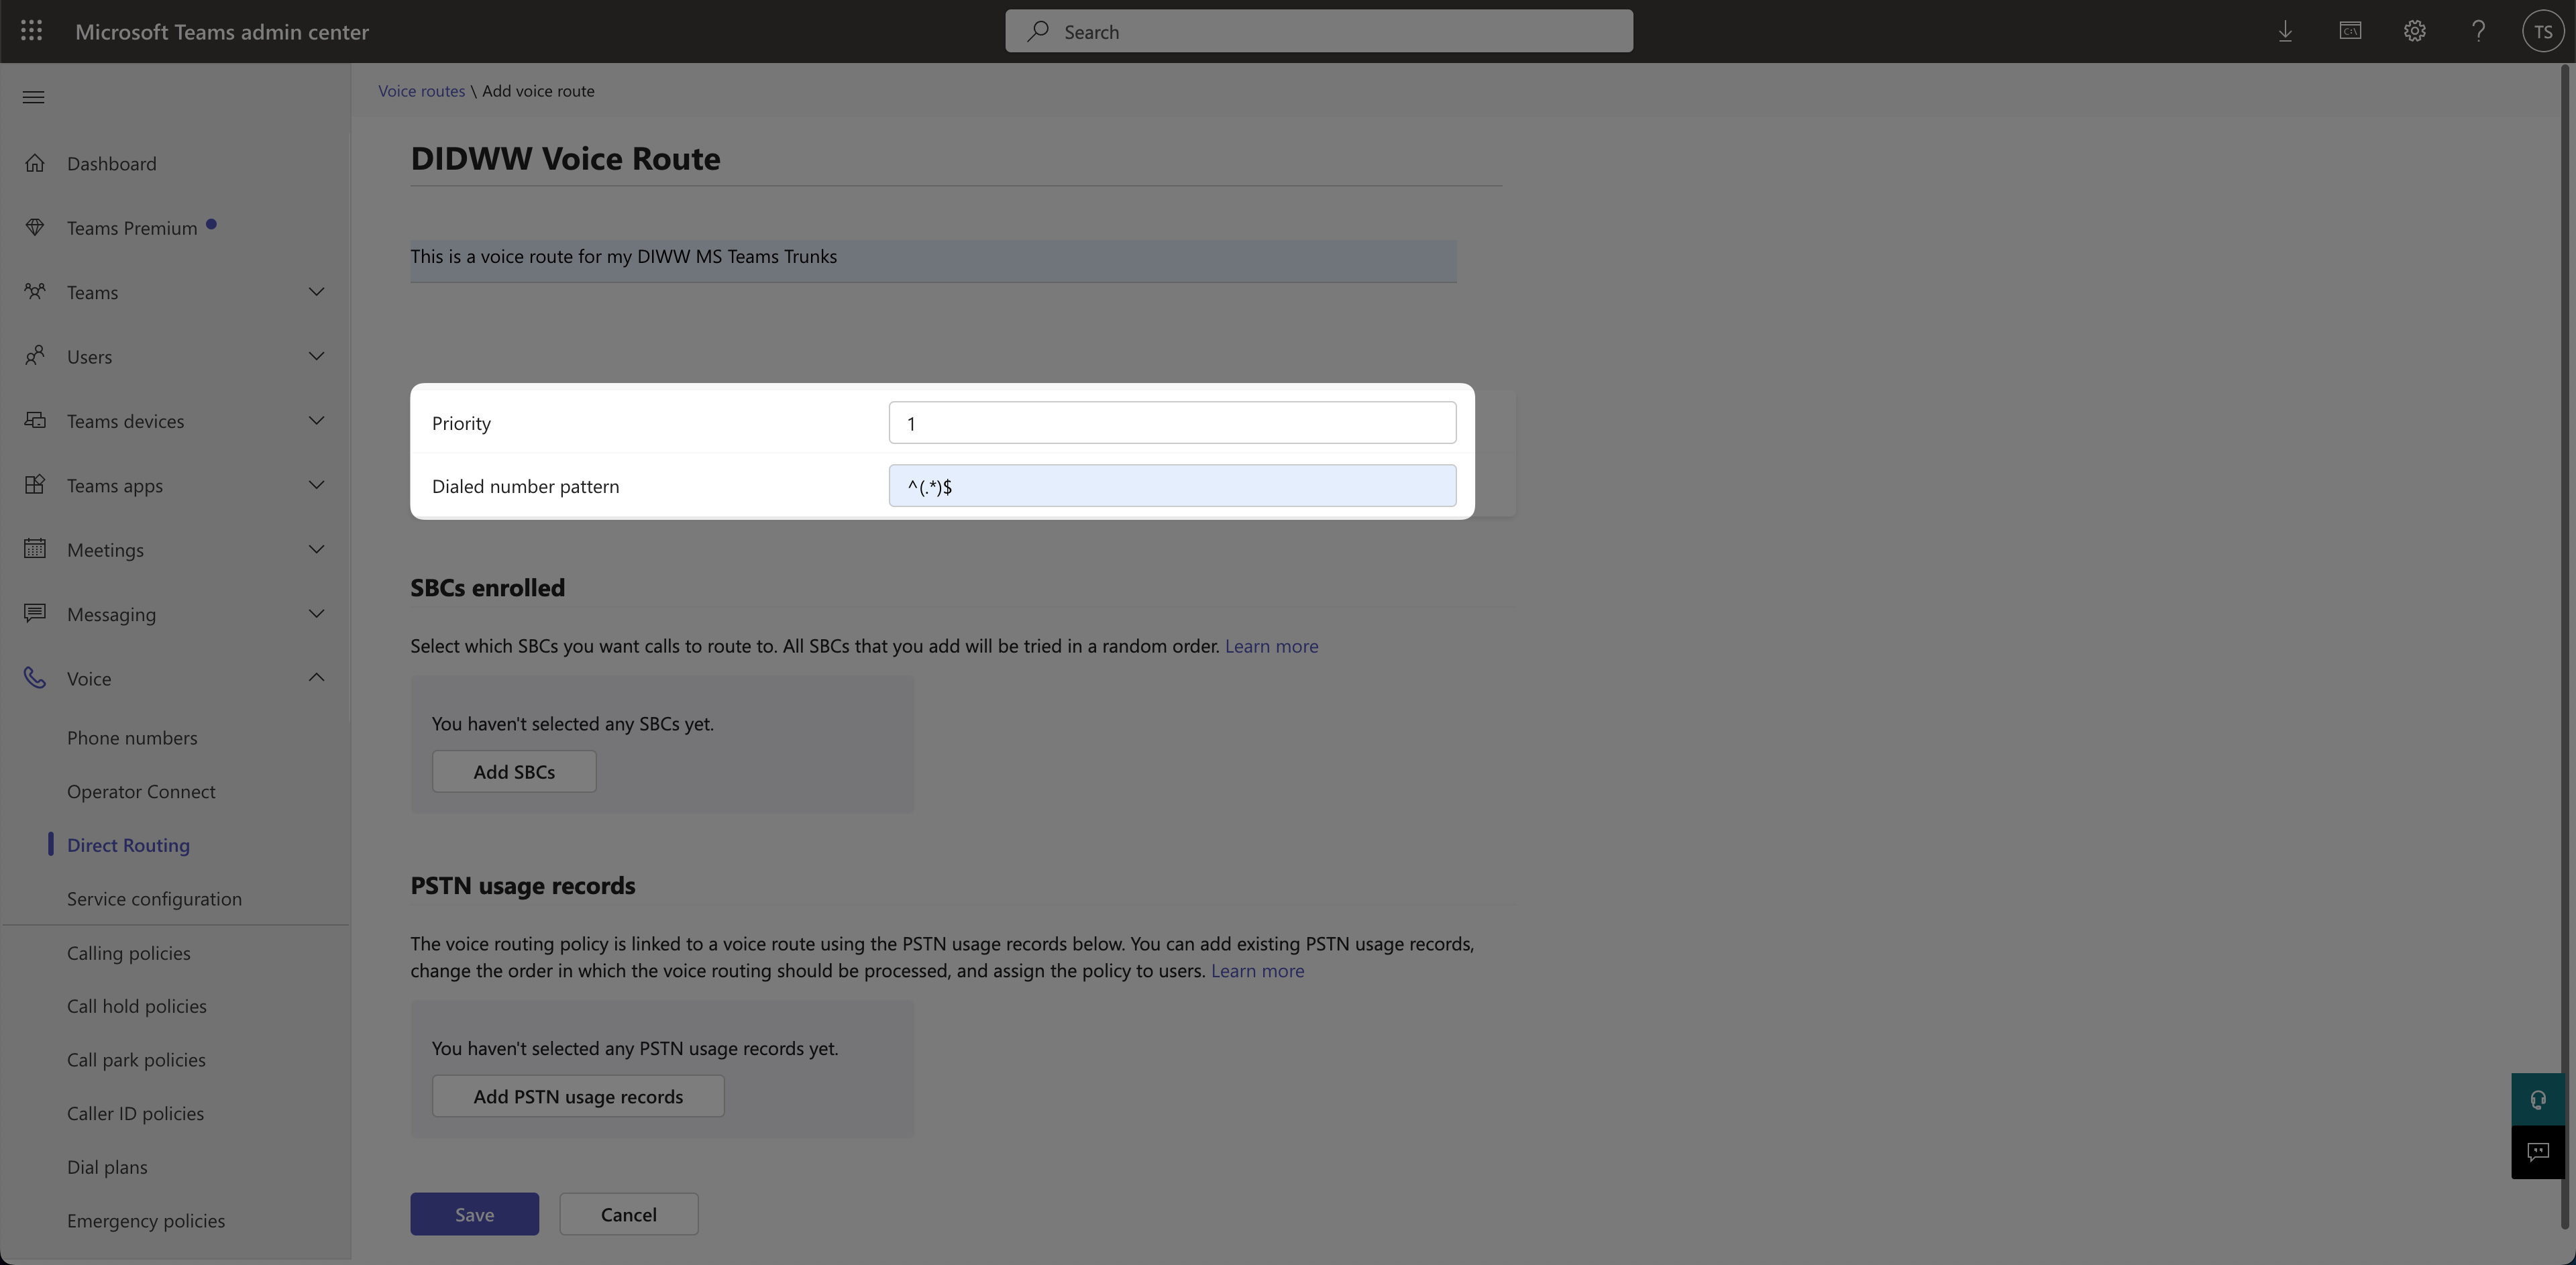
Task: Expand the Teams apps chevron
Action: [x=316, y=485]
